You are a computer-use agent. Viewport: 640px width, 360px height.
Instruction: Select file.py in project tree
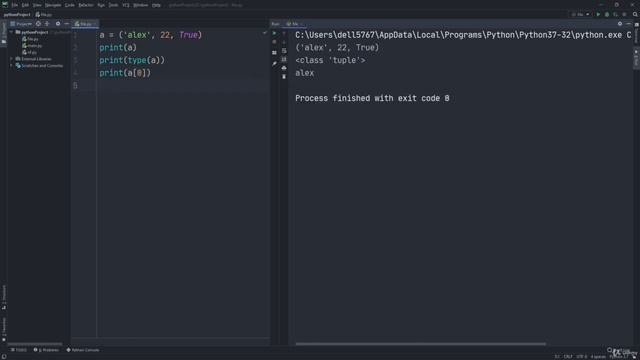(x=31, y=39)
